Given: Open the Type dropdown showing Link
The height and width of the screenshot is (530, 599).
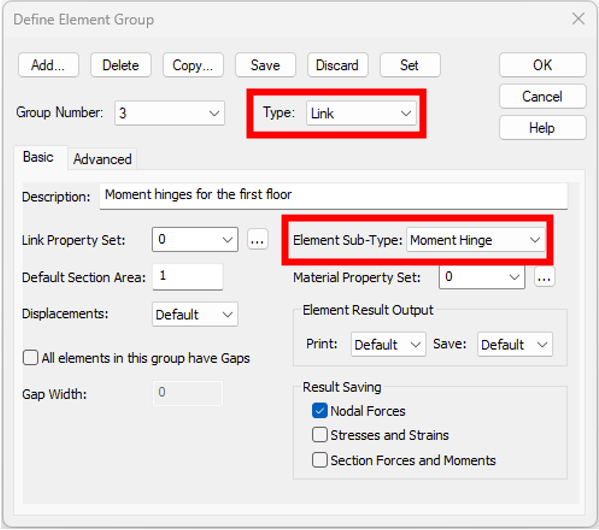Looking at the screenshot, I should (361, 113).
